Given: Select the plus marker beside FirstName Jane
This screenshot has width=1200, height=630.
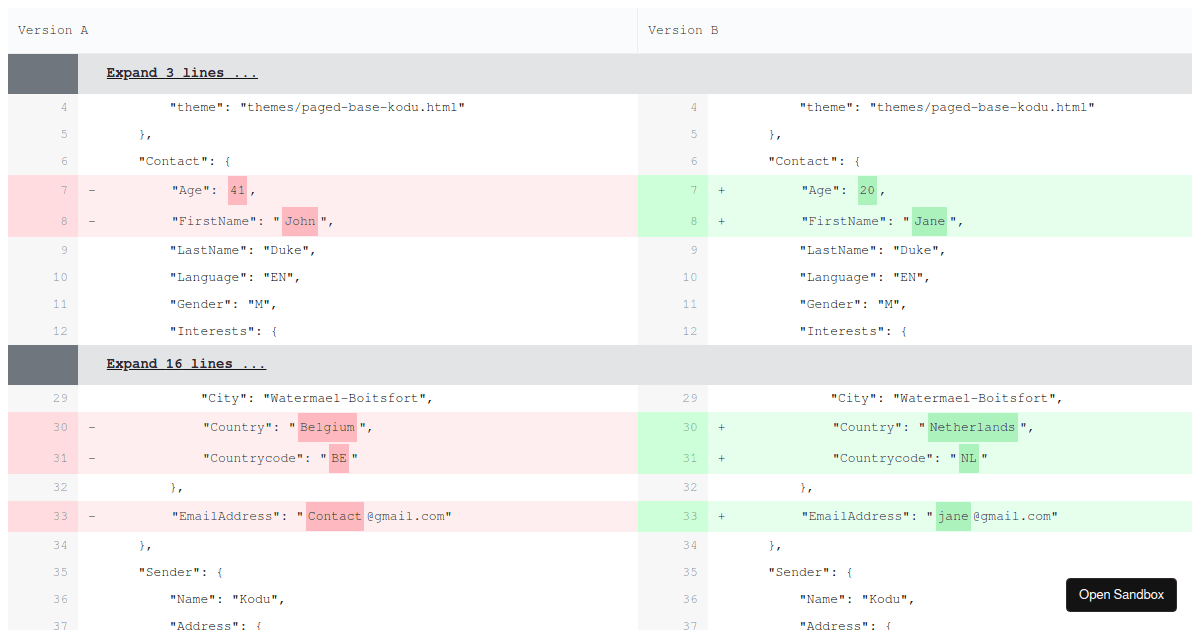Looking at the screenshot, I should coord(721,221).
